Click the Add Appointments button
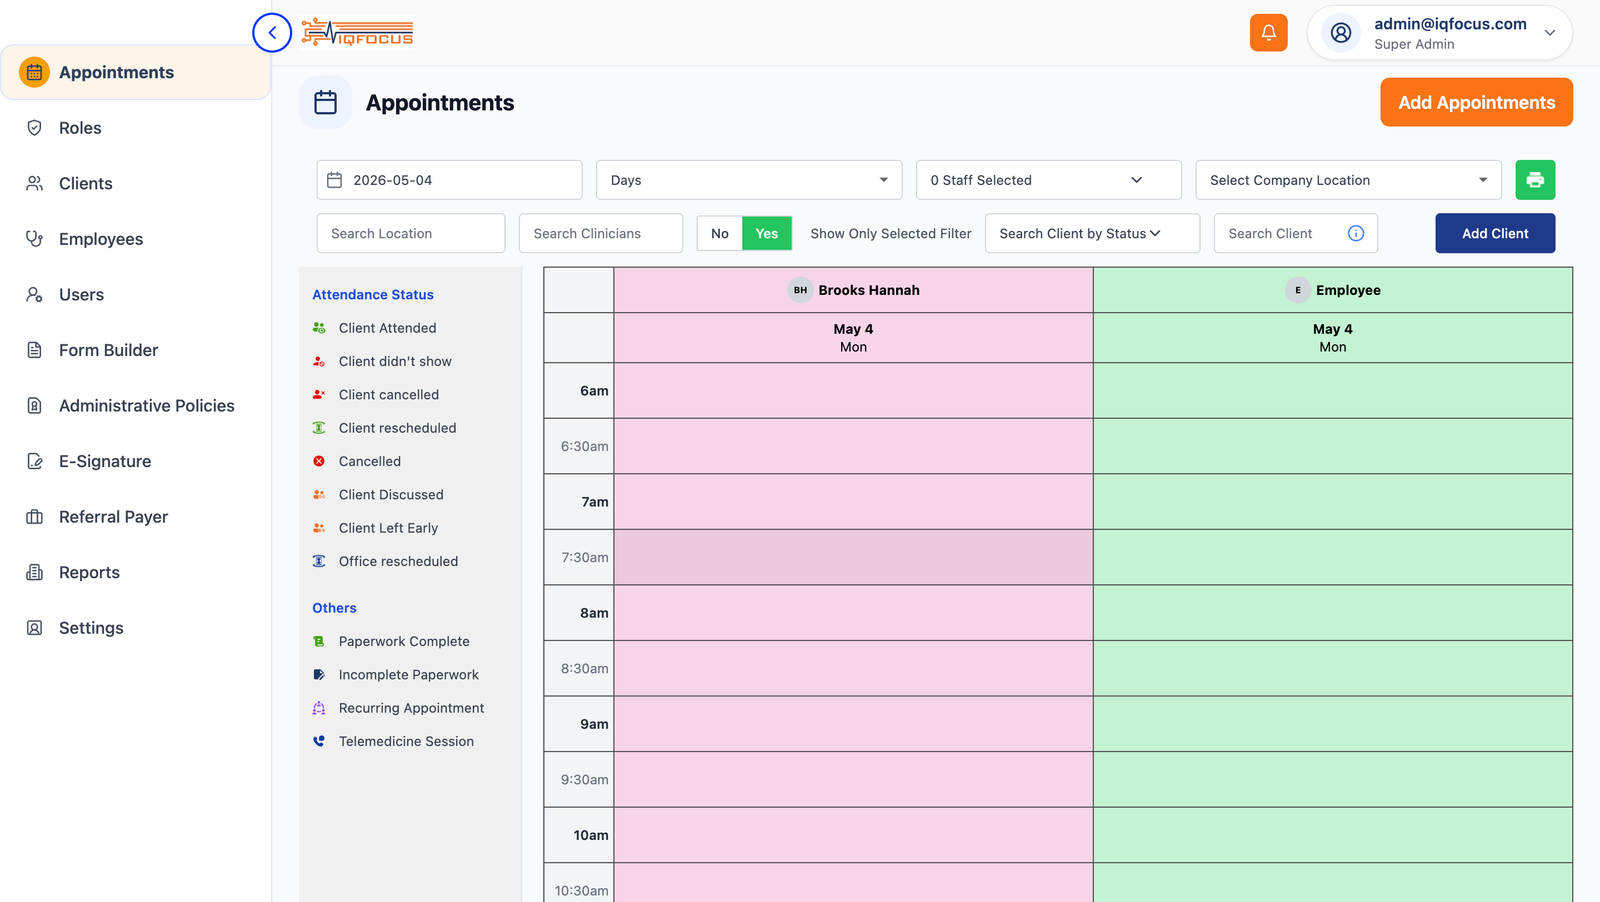 tap(1476, 102)
